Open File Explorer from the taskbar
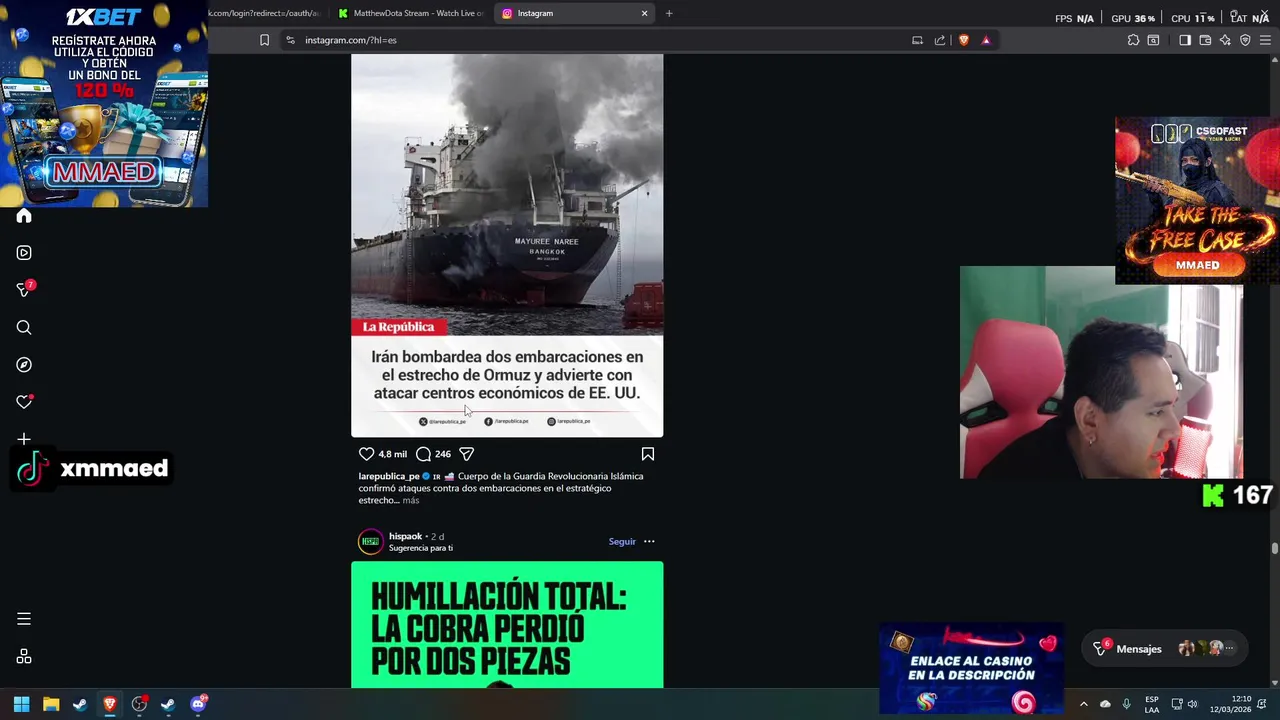Image resolution: width=1280 pixels, height=720 pixels. tap(51, 704)
